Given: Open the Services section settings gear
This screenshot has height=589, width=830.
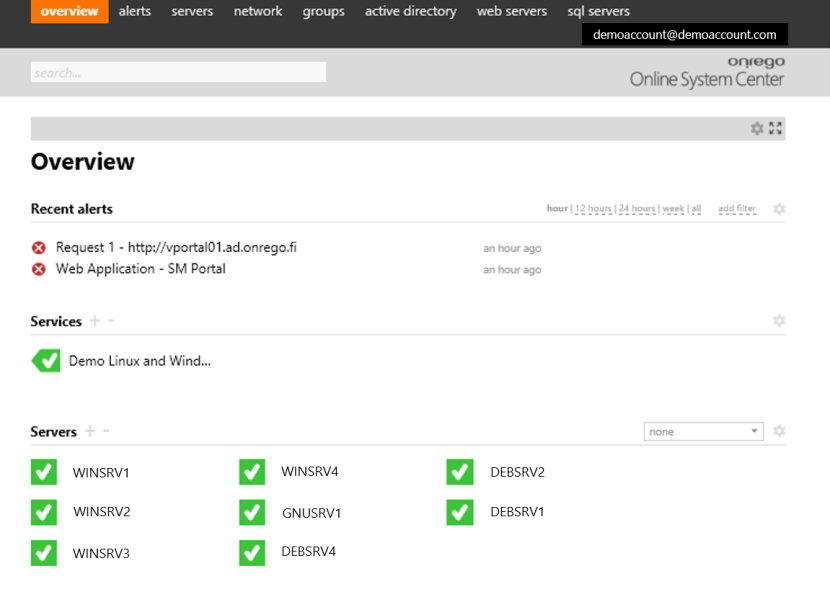Looking at the screenshot, I should tap(778, 320).
